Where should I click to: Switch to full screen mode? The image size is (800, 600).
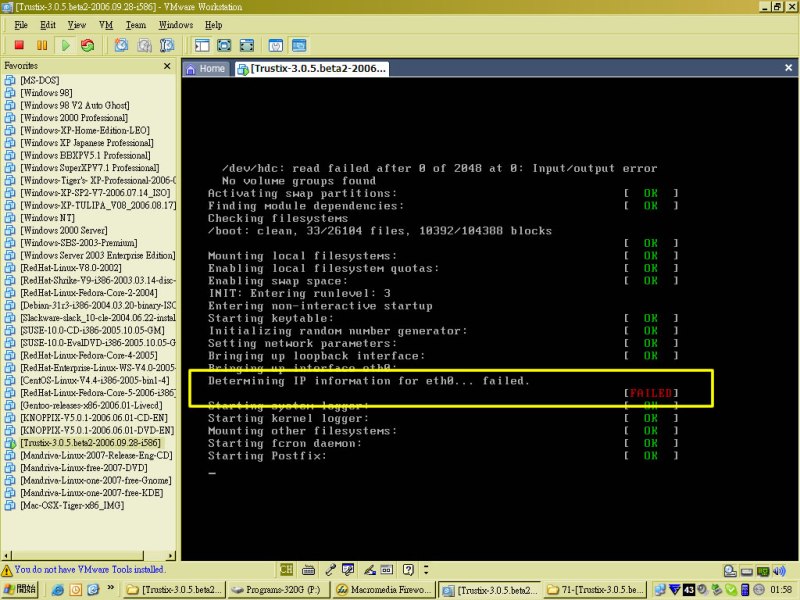point(224,45)
